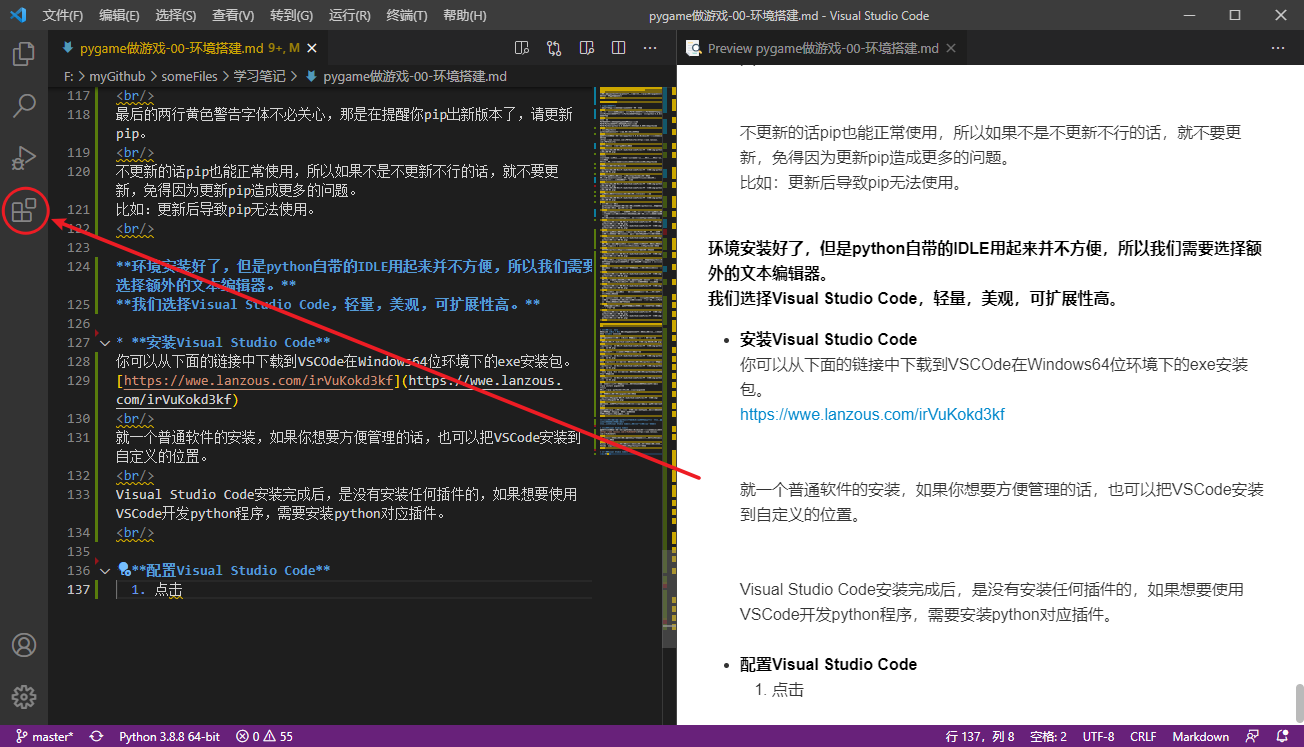
Task: Open the Explorer view in activity bar
Action: (x=24, y=54)
